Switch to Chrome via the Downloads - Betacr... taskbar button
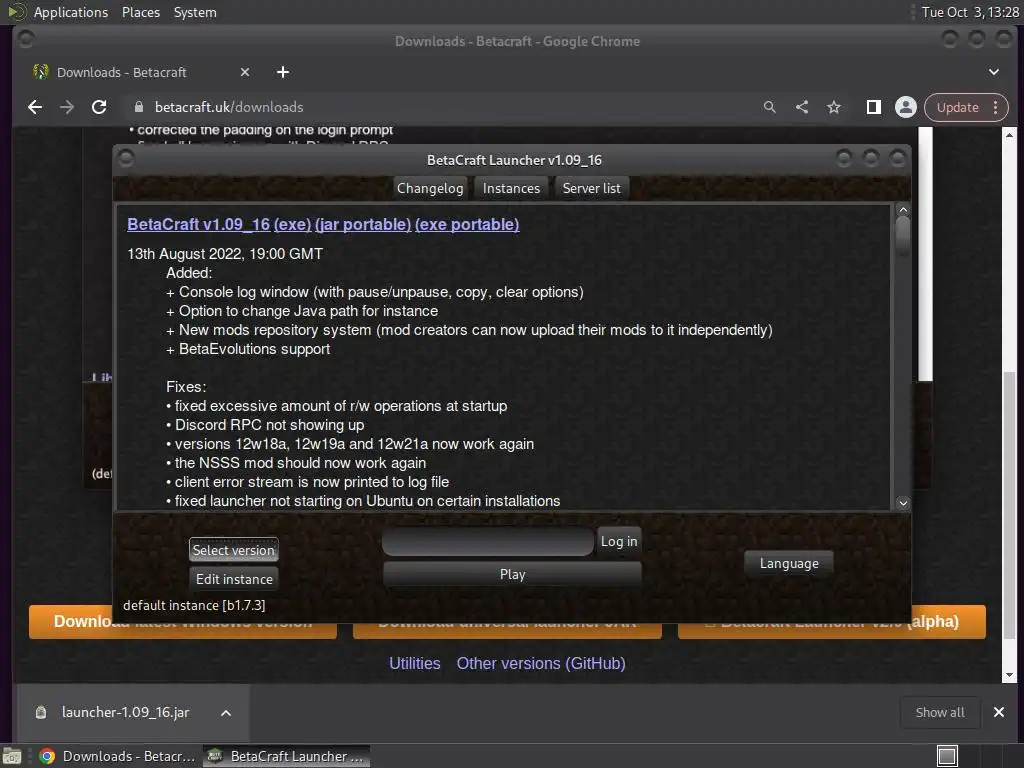 118,756
